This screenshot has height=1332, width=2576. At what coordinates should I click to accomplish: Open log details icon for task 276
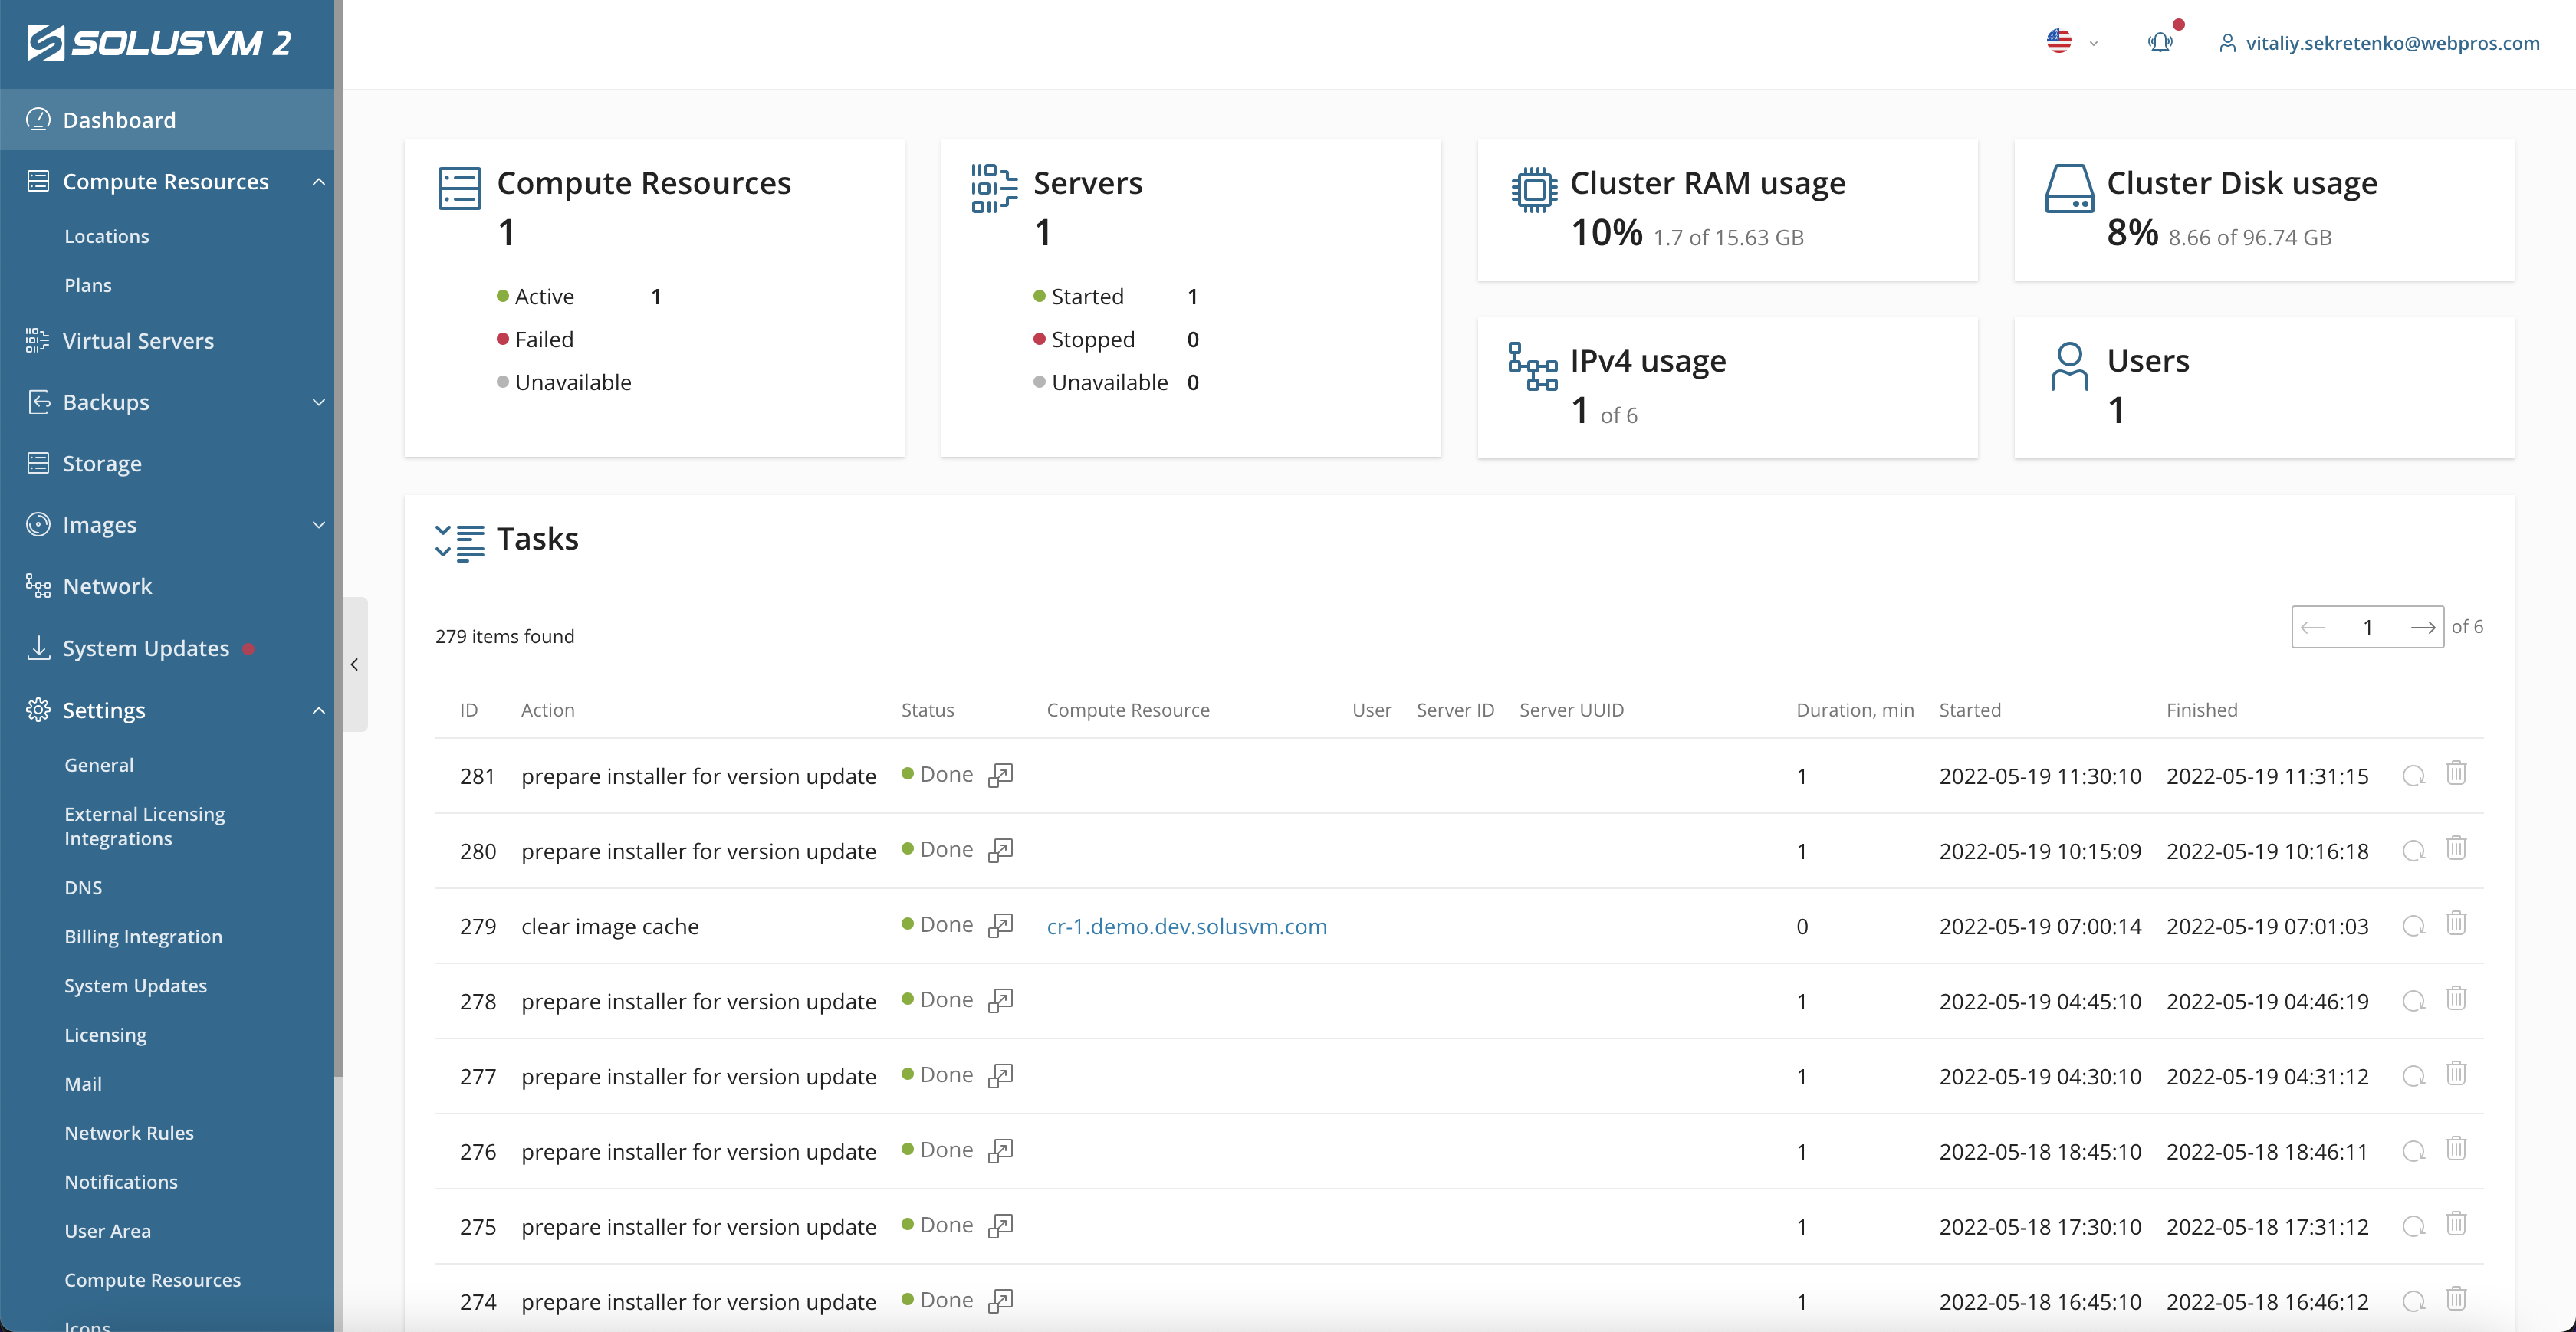[x=1000, y=1150]
